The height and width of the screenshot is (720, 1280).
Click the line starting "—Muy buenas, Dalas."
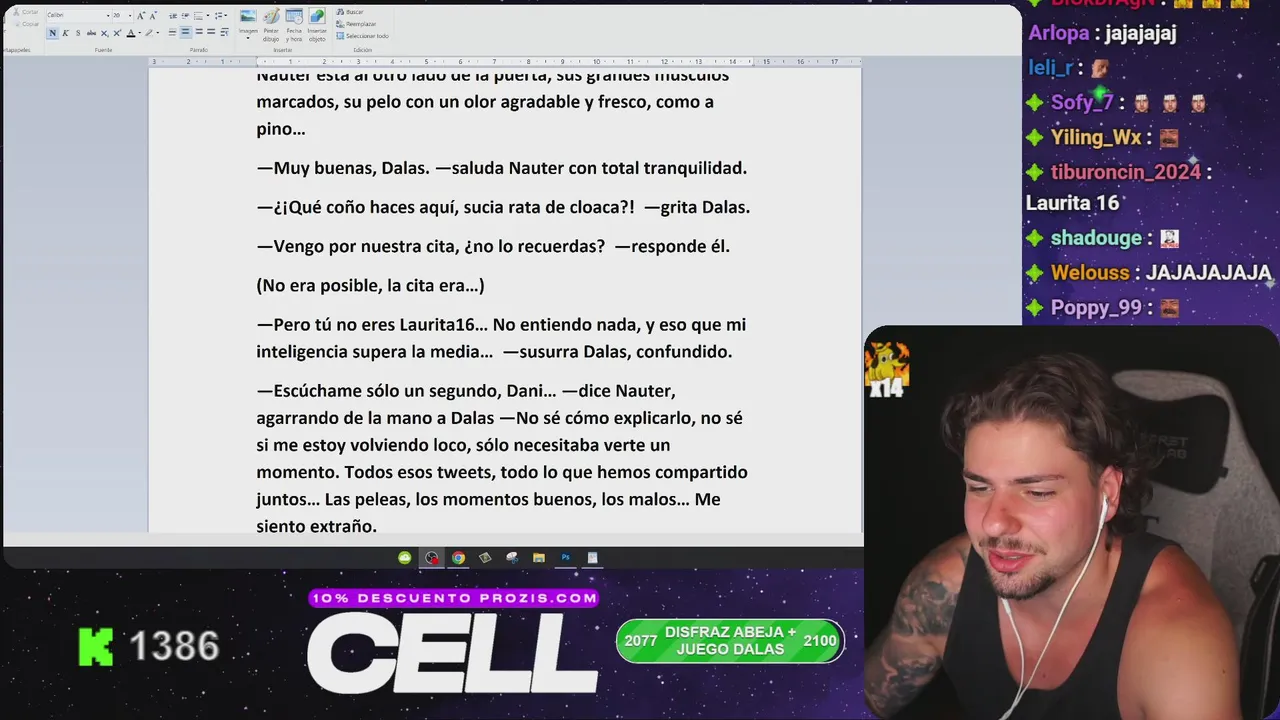[x=502, y=168]
